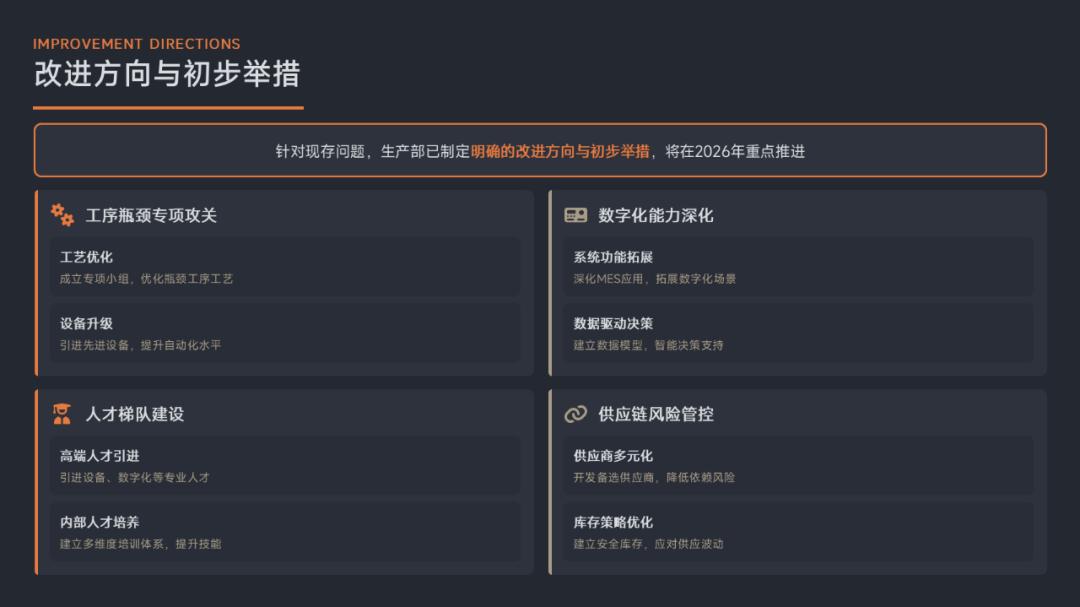The width and height of the screenshot is (1080, 607).
Task: Click the 人才梯队建设 section heading
Action: click(135, 414)
